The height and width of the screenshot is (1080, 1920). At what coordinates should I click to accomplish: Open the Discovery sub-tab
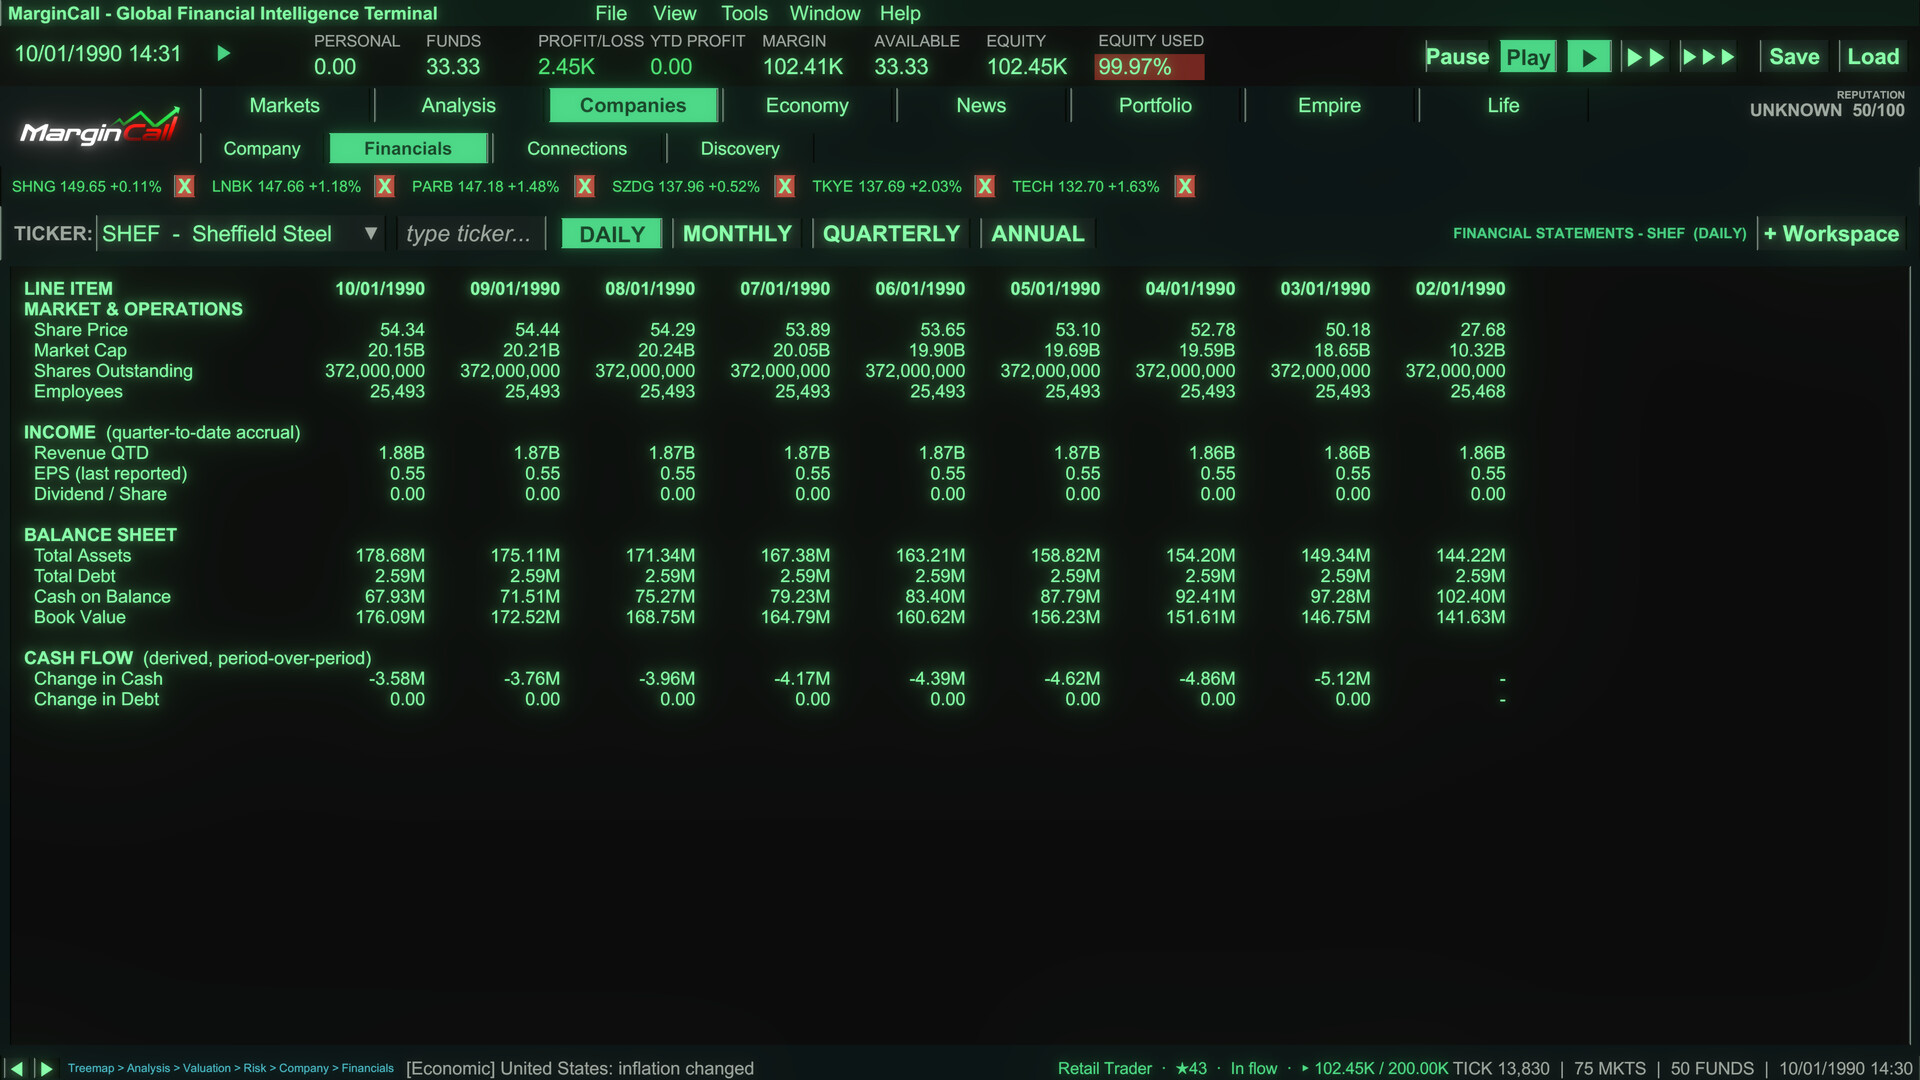pos(740,148)
